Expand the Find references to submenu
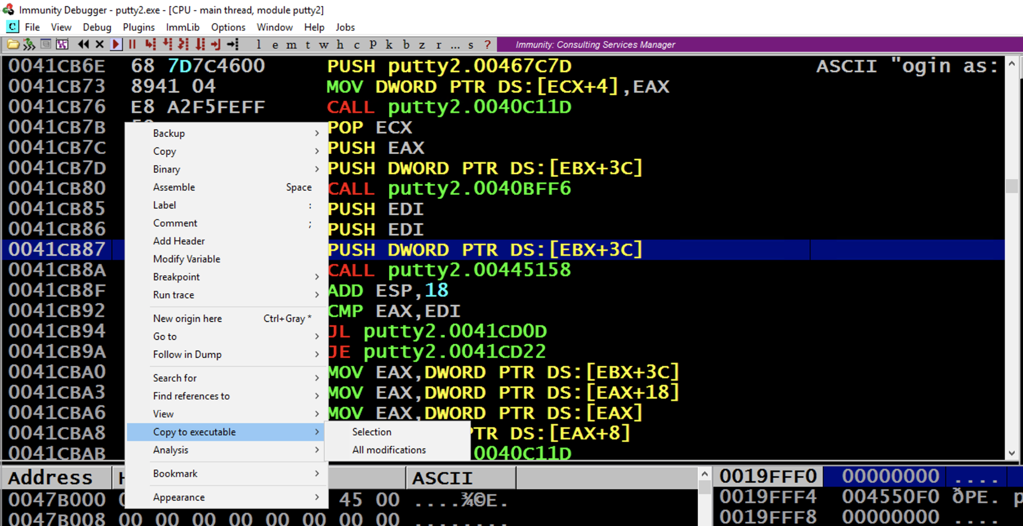Screen dimensions: 1023x526 click(226, 395)
